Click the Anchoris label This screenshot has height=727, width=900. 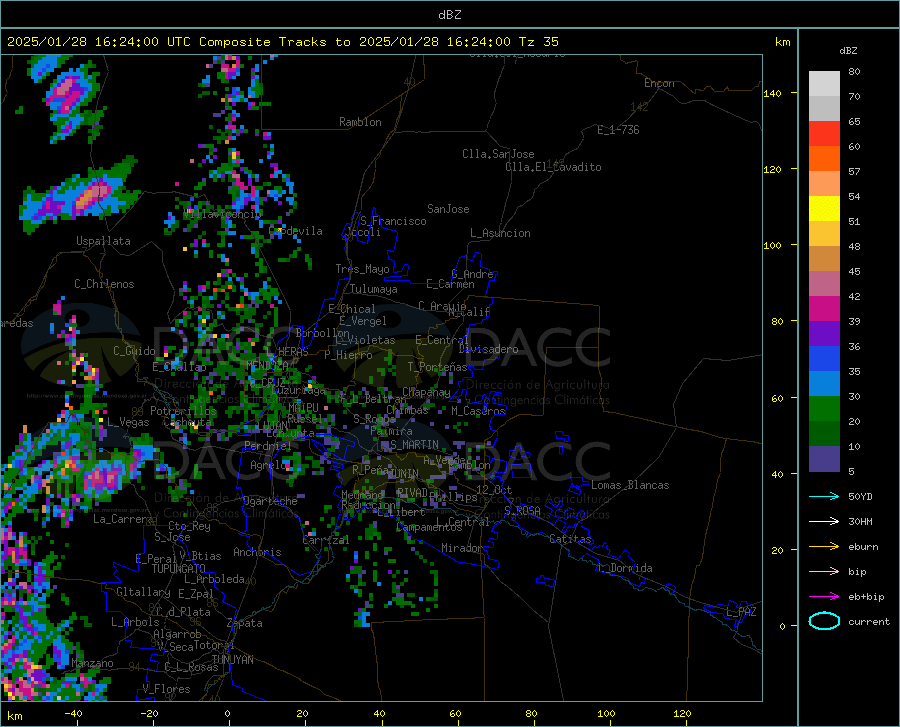point(257,552)
